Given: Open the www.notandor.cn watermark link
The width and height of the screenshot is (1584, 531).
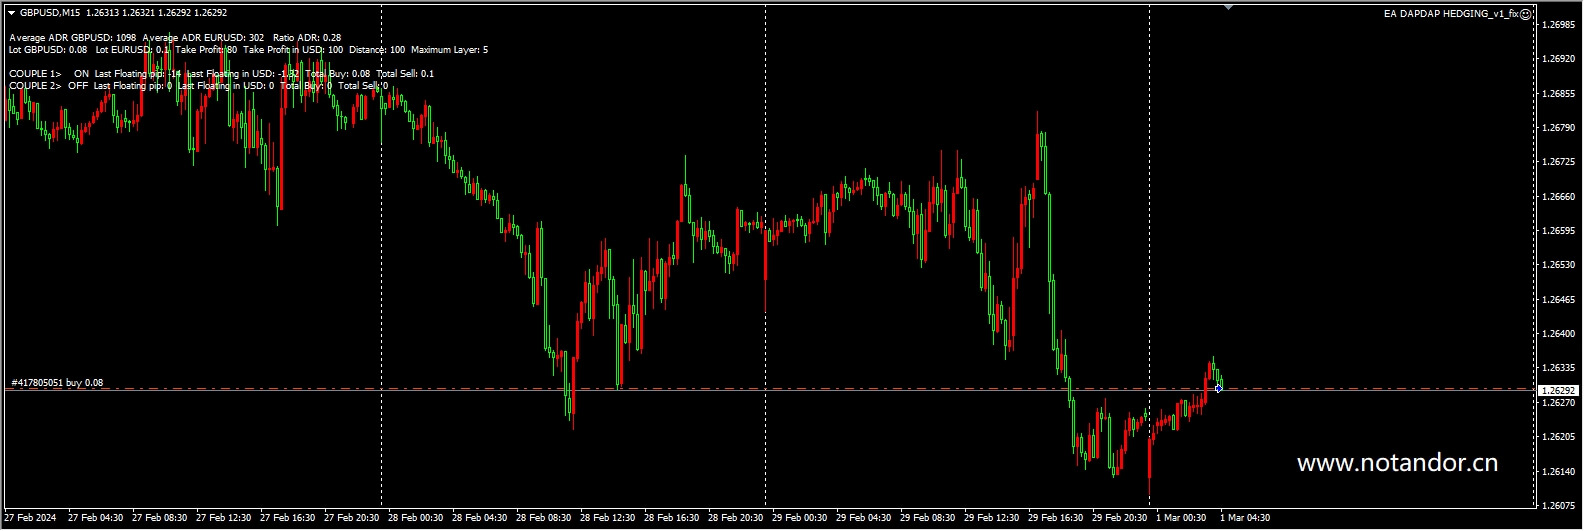Looking at the screenshot, I should [x=1396, y=463].
